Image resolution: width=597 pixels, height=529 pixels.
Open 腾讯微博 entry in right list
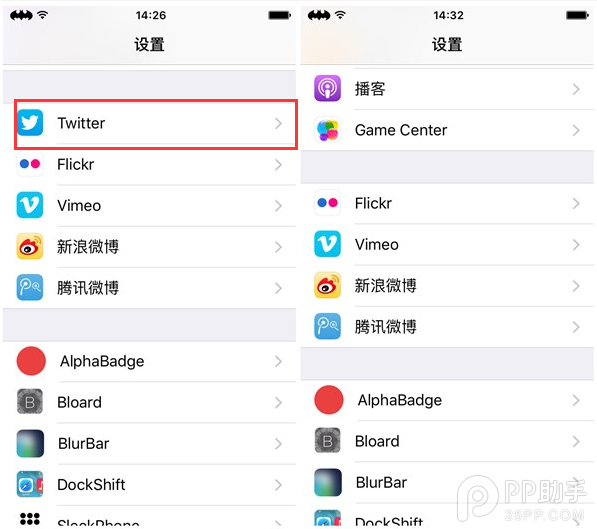(447, 326)
